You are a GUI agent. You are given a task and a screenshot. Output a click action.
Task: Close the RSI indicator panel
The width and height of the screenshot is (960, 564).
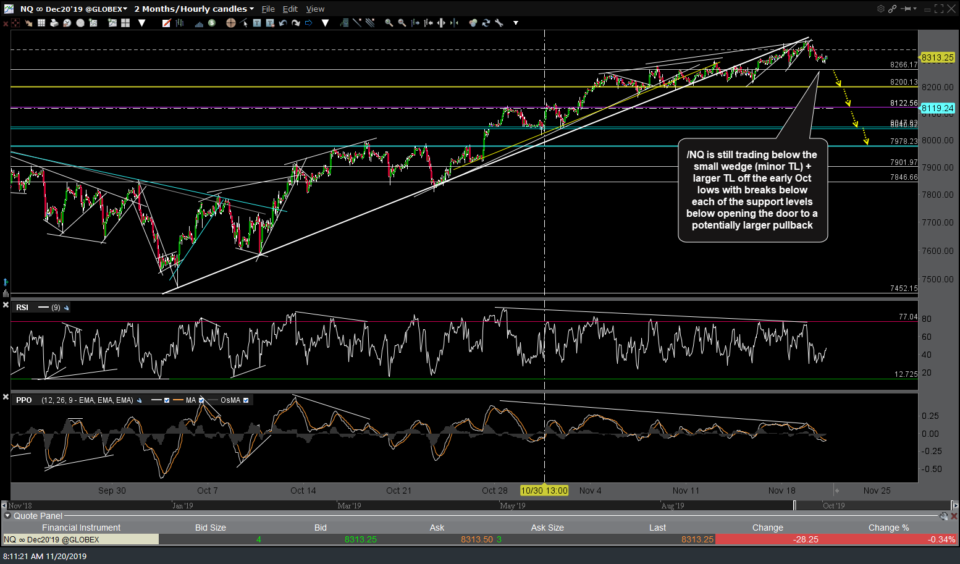(x=6, y=305)
